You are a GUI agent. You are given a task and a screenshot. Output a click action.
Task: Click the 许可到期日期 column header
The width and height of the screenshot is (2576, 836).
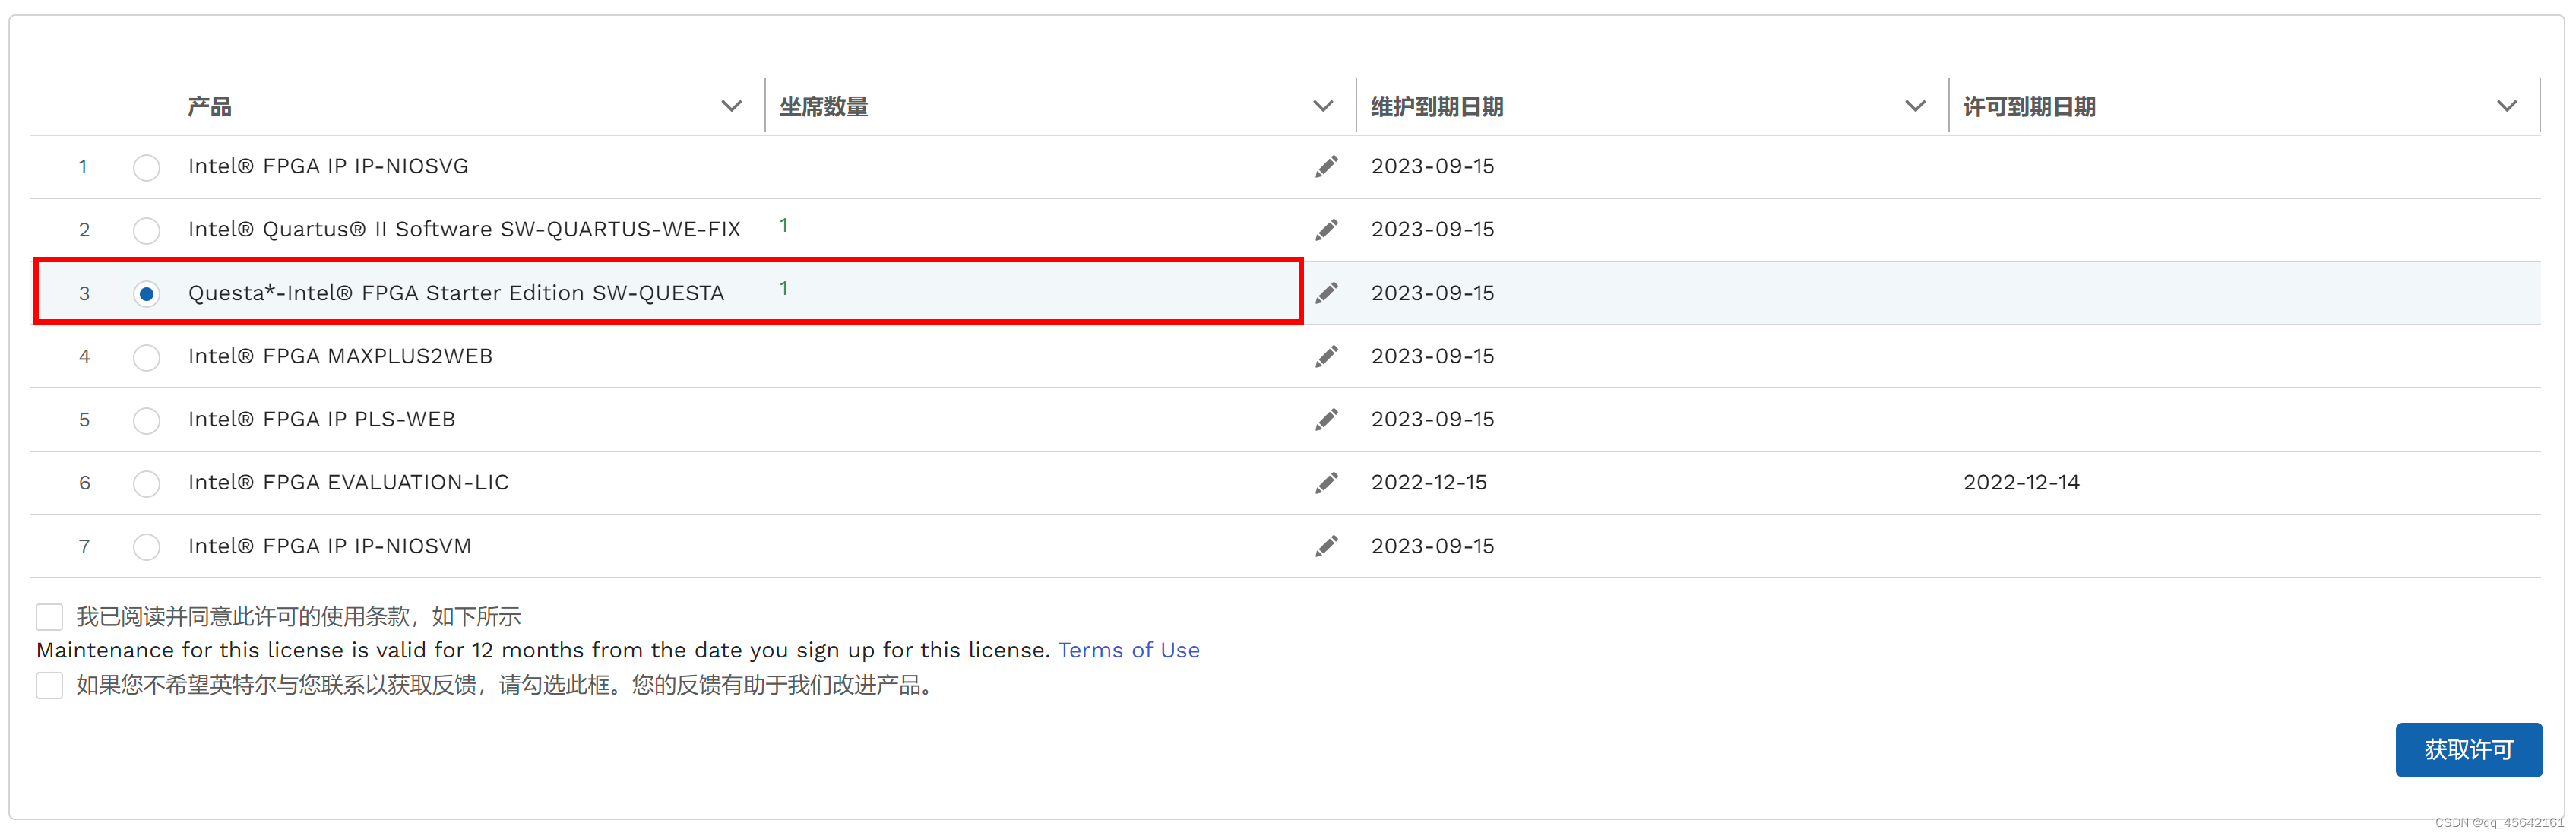(x=2029, y=106)
